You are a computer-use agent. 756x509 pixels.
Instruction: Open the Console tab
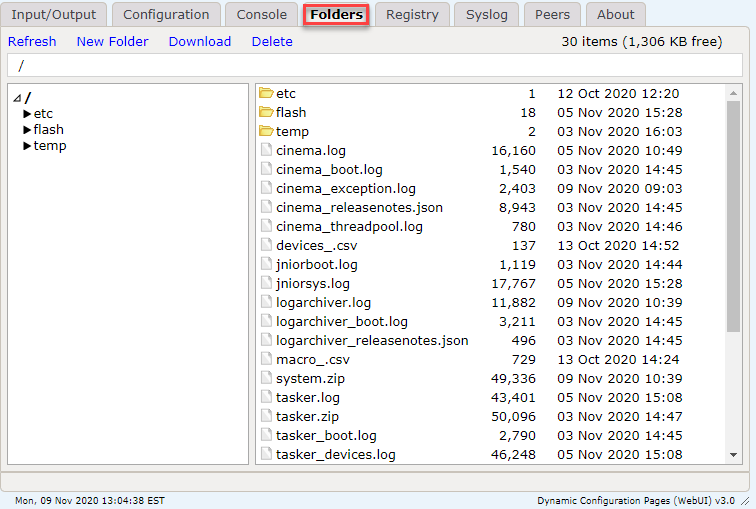pos(262,14)
